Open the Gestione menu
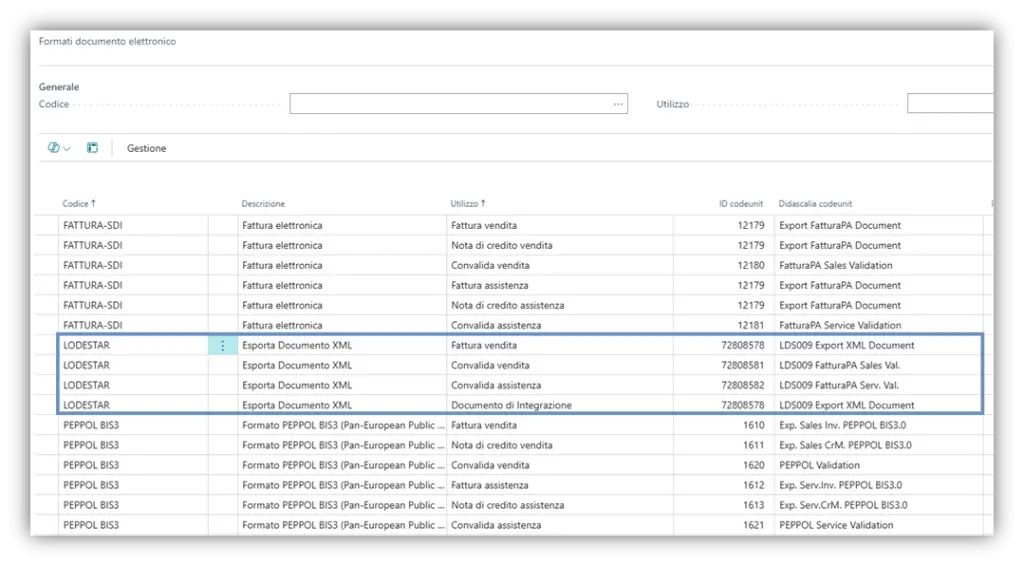The width and height of the screenshot is (1024, 566). (146, 148)
